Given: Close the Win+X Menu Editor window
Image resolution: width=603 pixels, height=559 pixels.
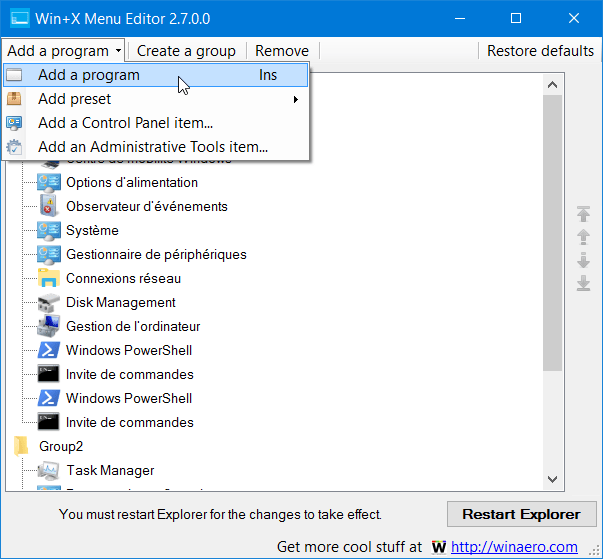Looking at the screenshot, I should pos(574,18).
